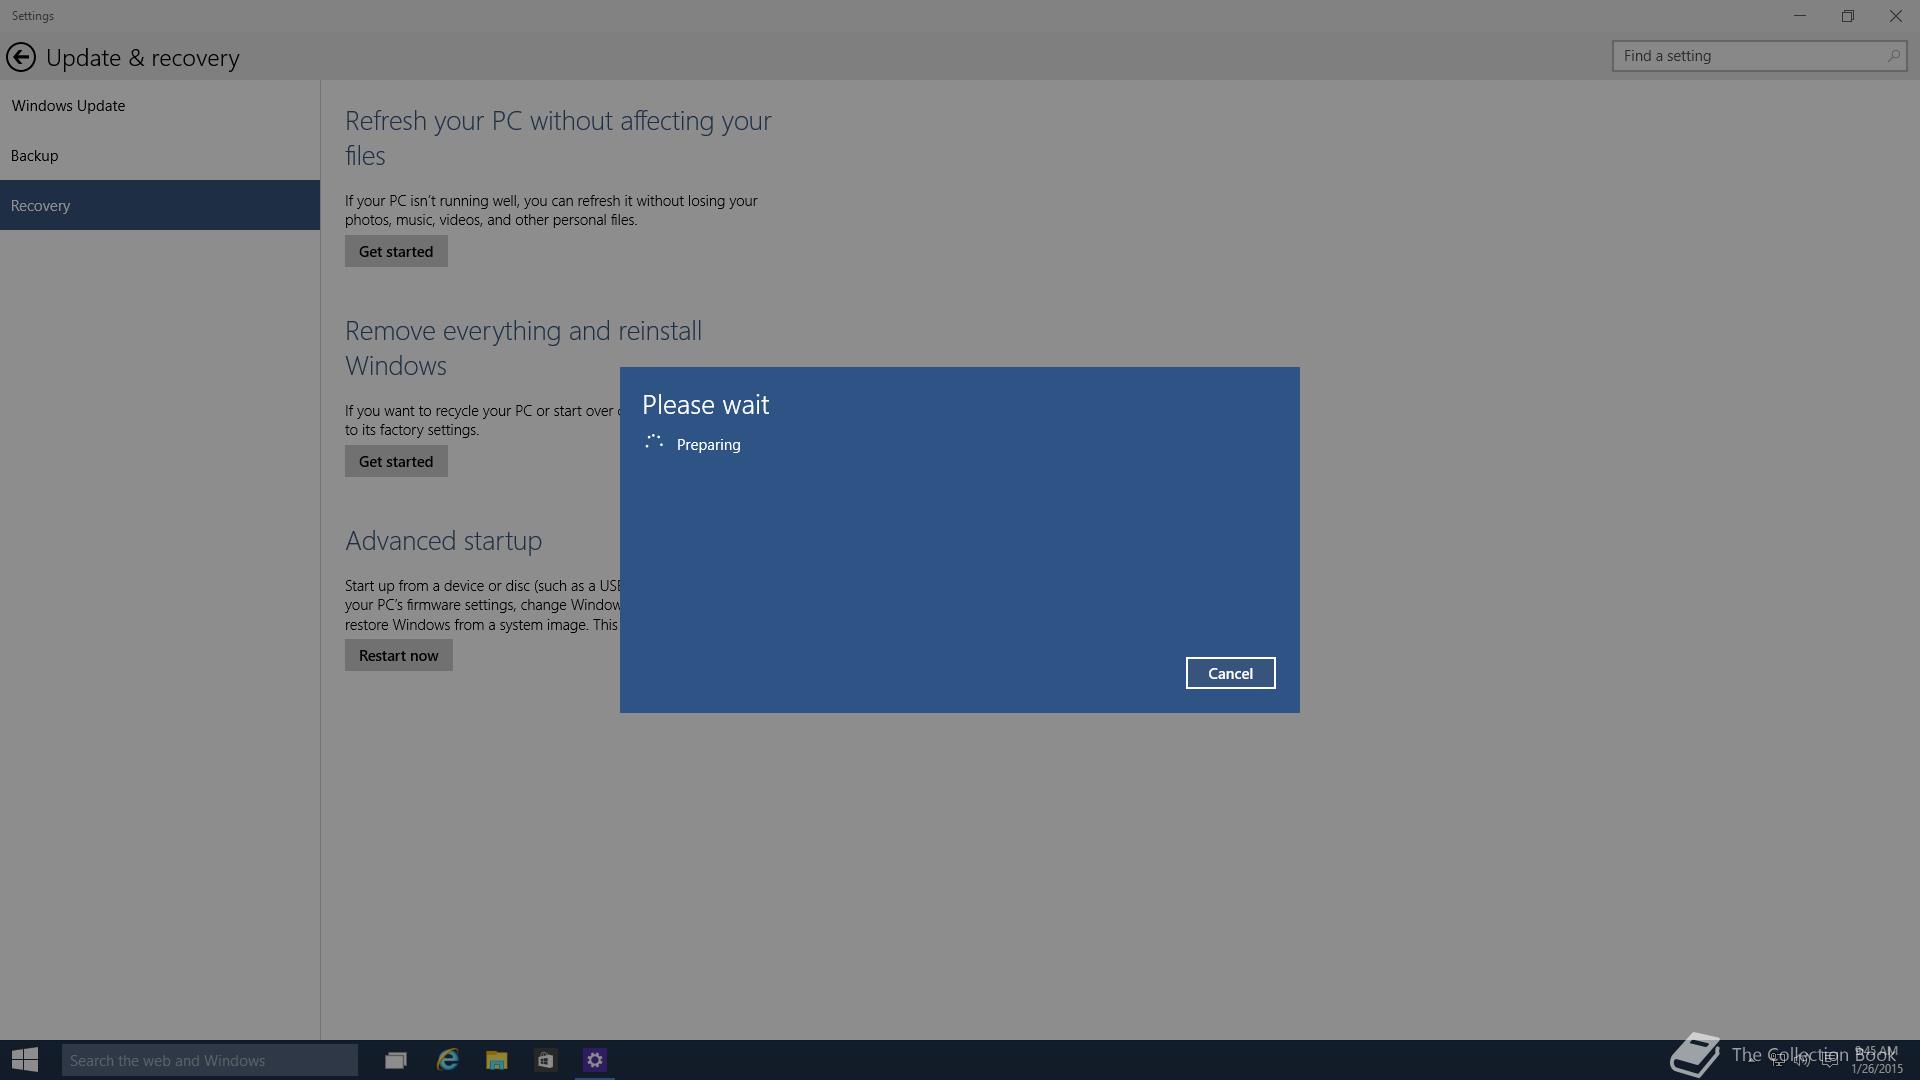Open the Store app from the taskbar
This screenshot has width=1920, height=1080.
coord(545,1060)
